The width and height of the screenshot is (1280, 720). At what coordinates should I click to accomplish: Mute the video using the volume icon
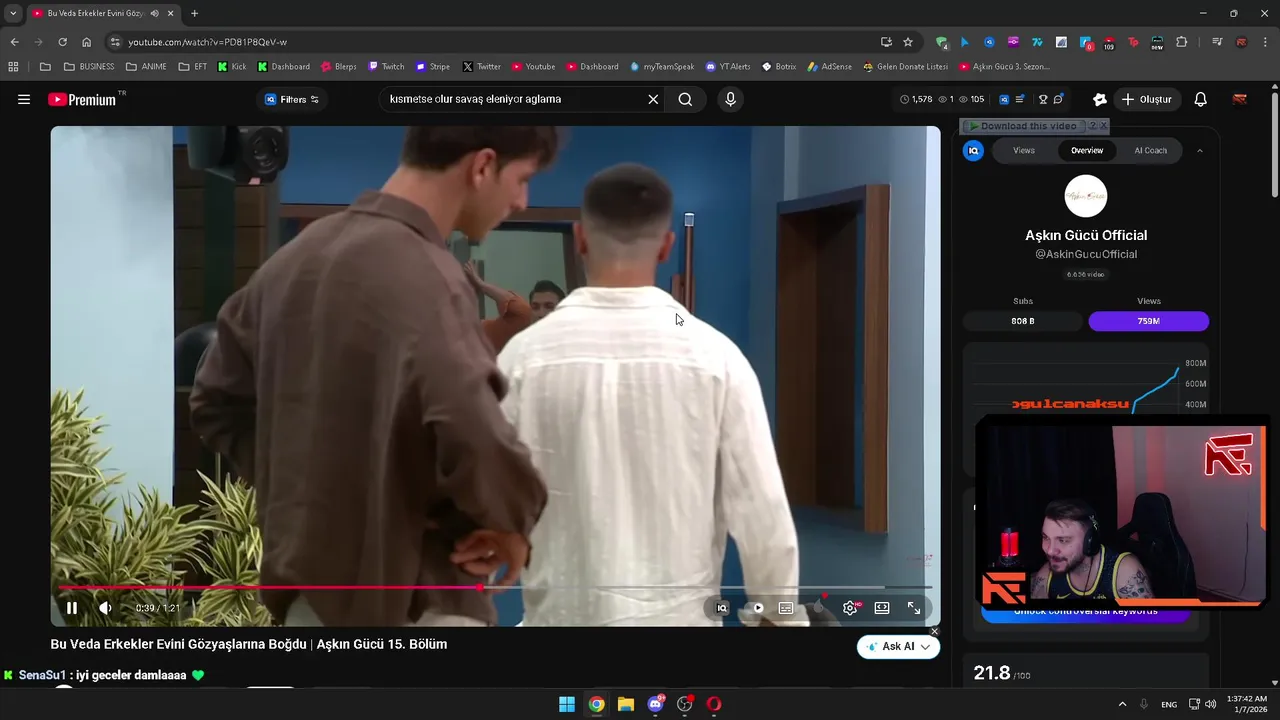(105, 608)
